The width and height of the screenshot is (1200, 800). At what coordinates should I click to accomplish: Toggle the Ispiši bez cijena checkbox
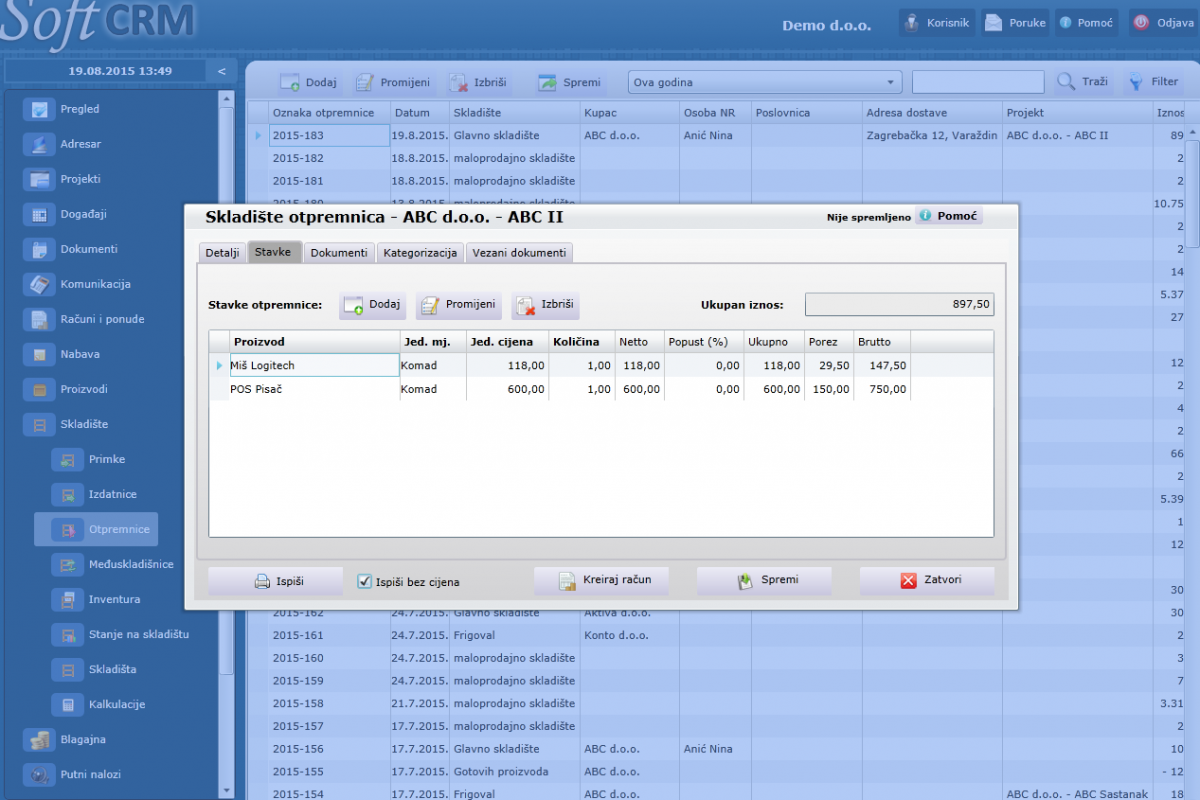click(x=364, y=581)
